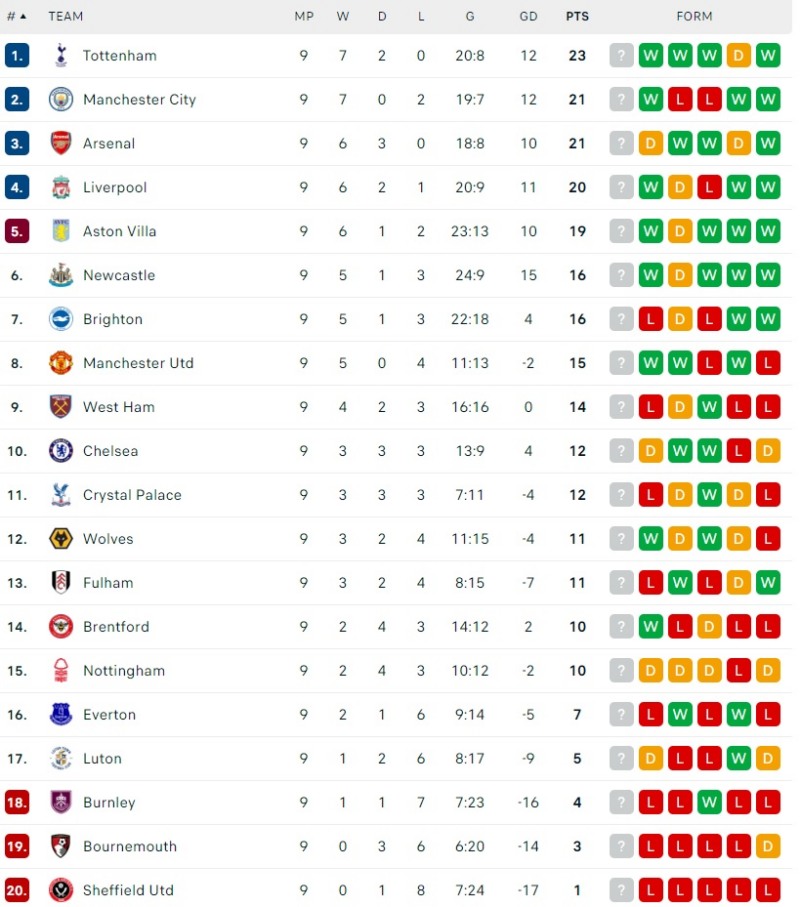
Task: Click Luton's green win form badge
Action: pyautogui.click(x=739, y=758)
